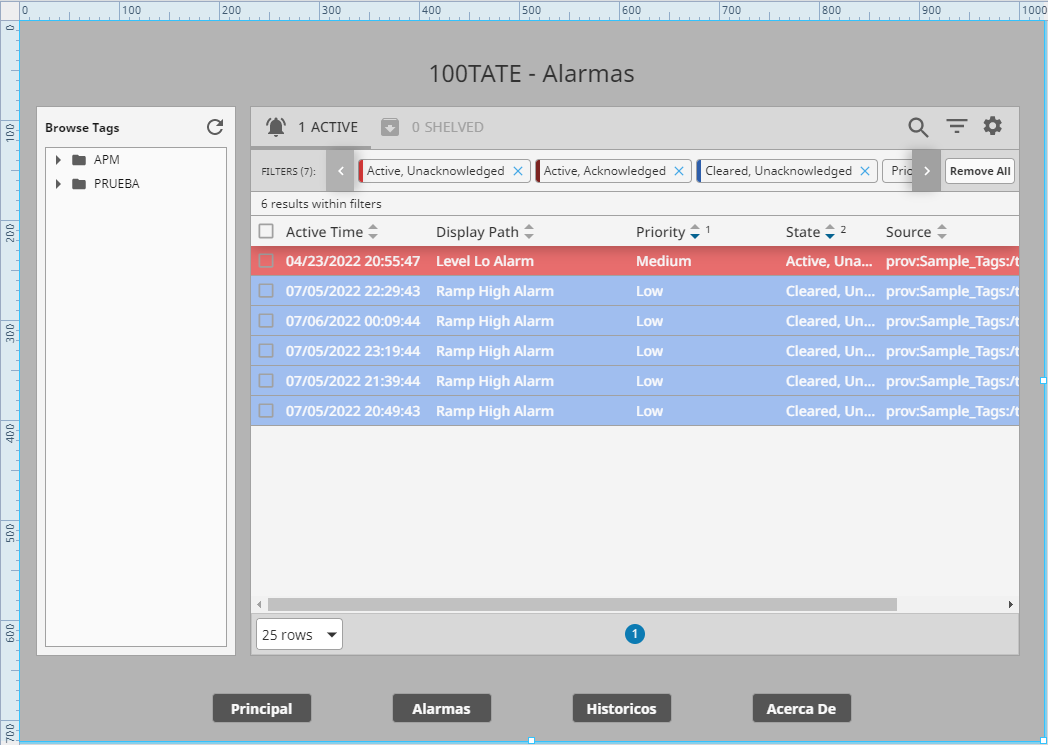Remove the Cleared, Unacknowledged filter chip
Viewport: 1048px width, 745px height.
click(x=865, y=171)
